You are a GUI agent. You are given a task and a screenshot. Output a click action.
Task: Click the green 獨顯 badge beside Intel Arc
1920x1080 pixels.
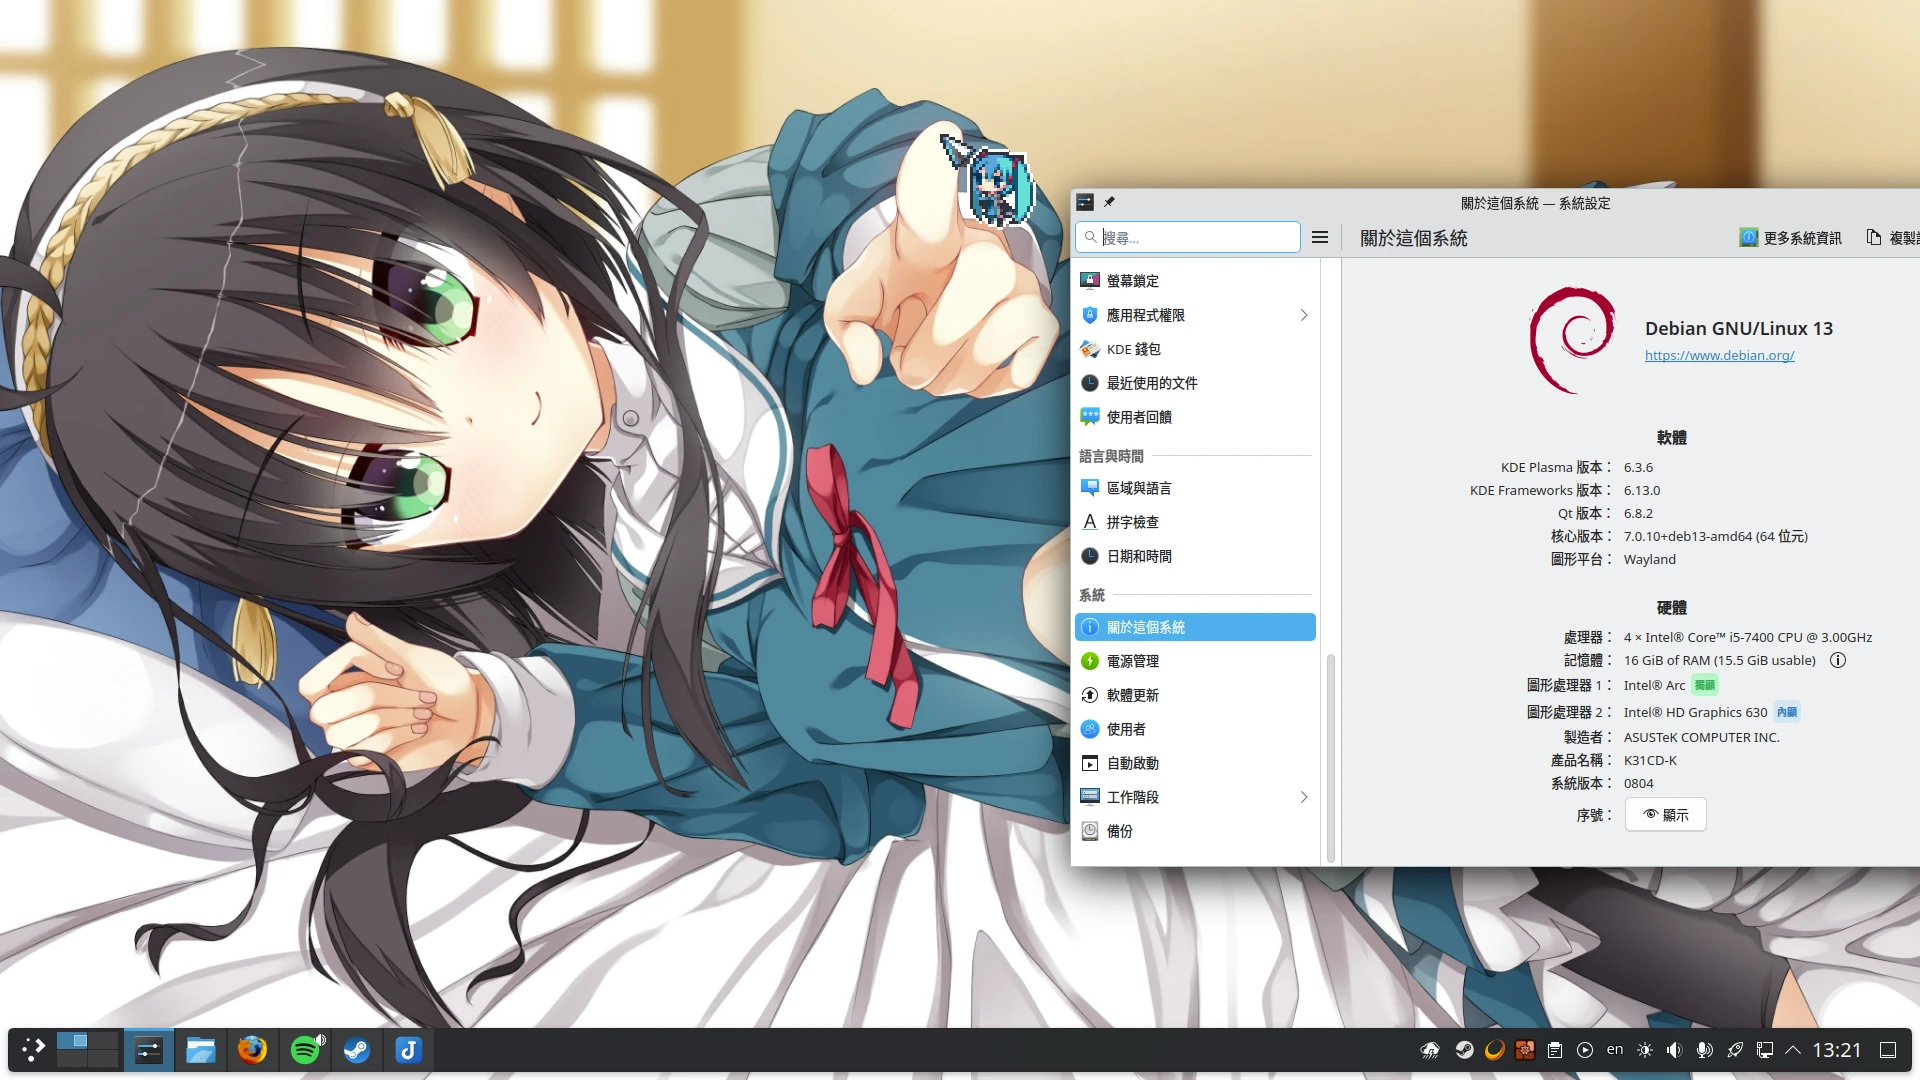(x=1704, y=685)
